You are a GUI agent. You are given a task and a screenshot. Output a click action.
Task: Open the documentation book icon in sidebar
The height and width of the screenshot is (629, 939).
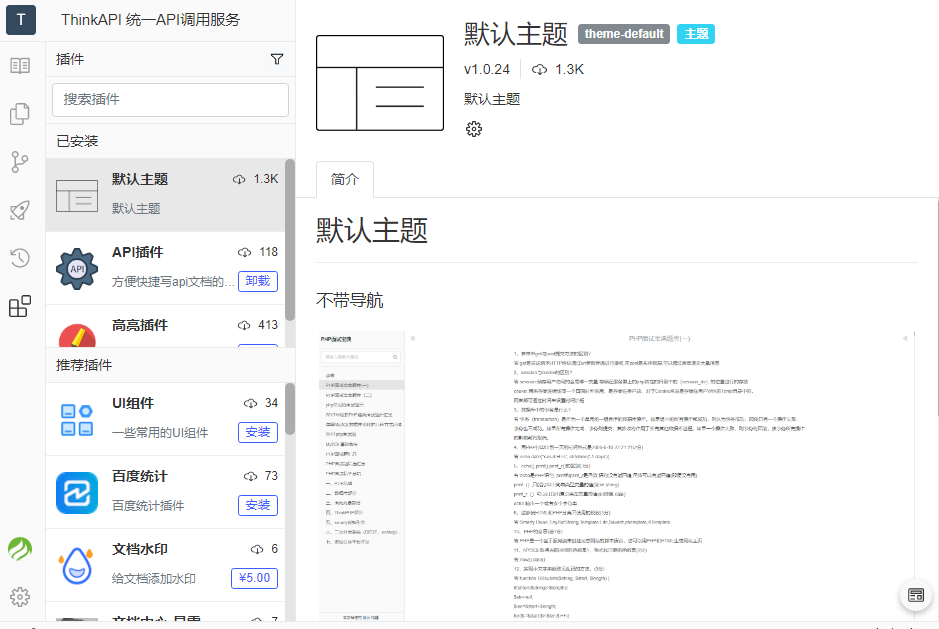20,66
